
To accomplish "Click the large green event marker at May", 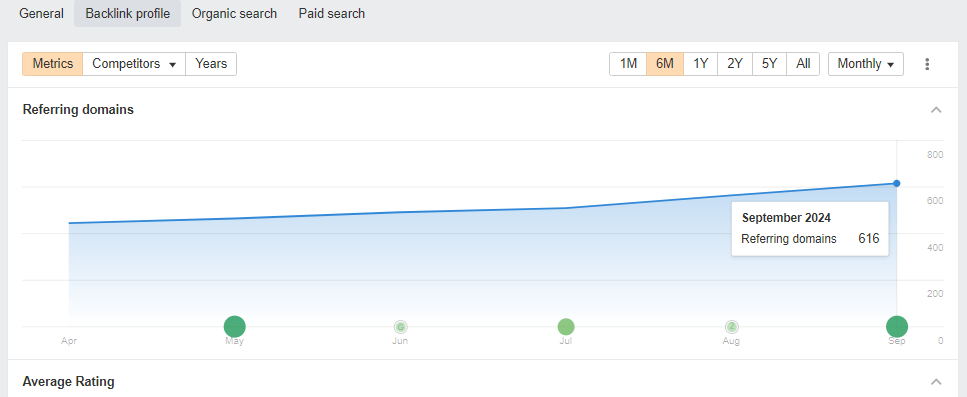I will click(234, 327).
